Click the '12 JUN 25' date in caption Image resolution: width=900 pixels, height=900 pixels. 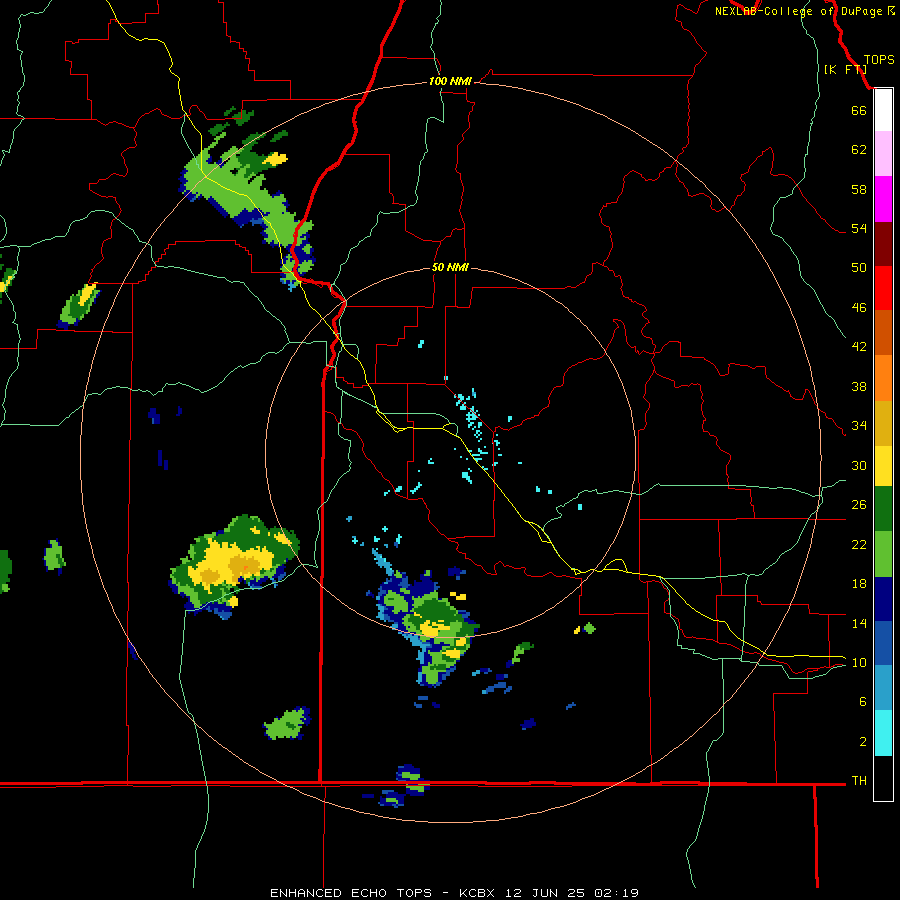(545, 893)
